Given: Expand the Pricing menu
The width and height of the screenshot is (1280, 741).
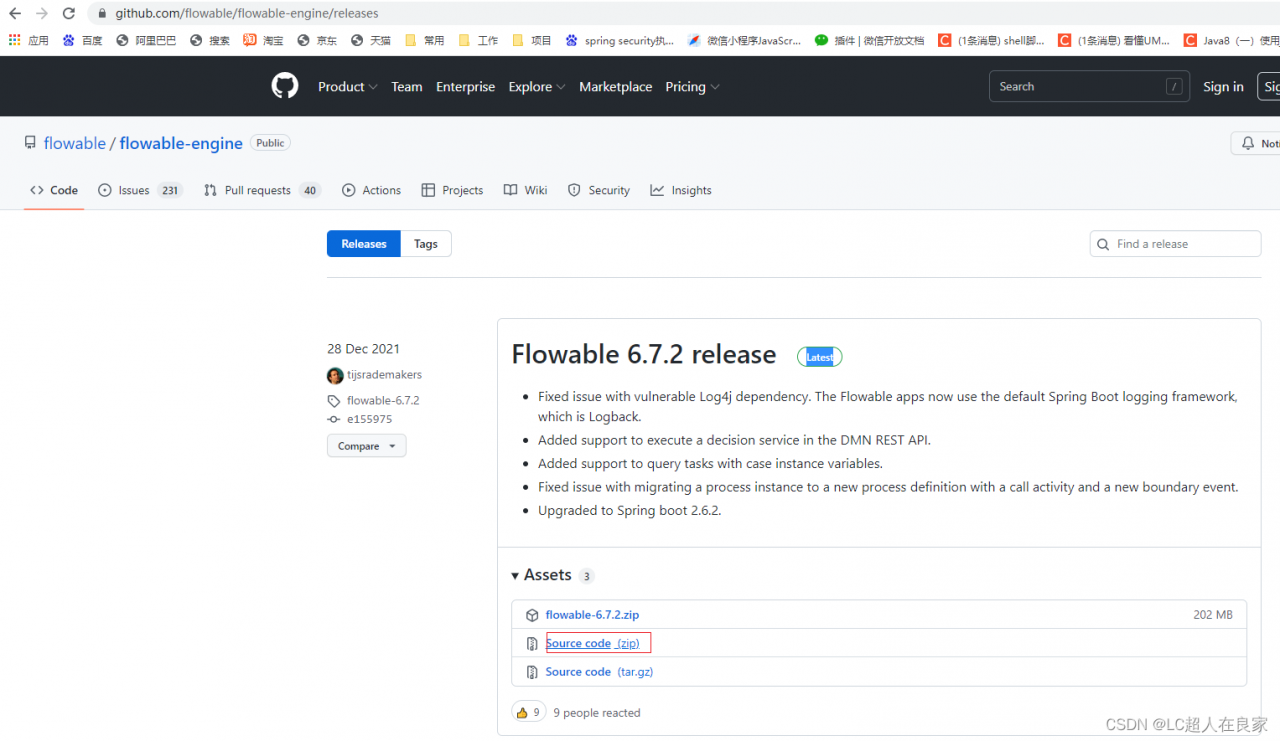Looking at the screenshot, I should tap(692, 87).
